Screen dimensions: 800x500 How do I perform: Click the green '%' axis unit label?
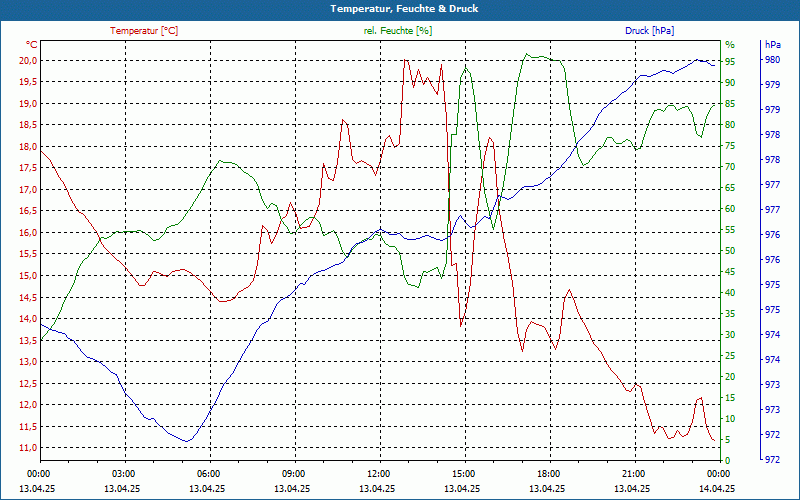(x=730, y=44)
